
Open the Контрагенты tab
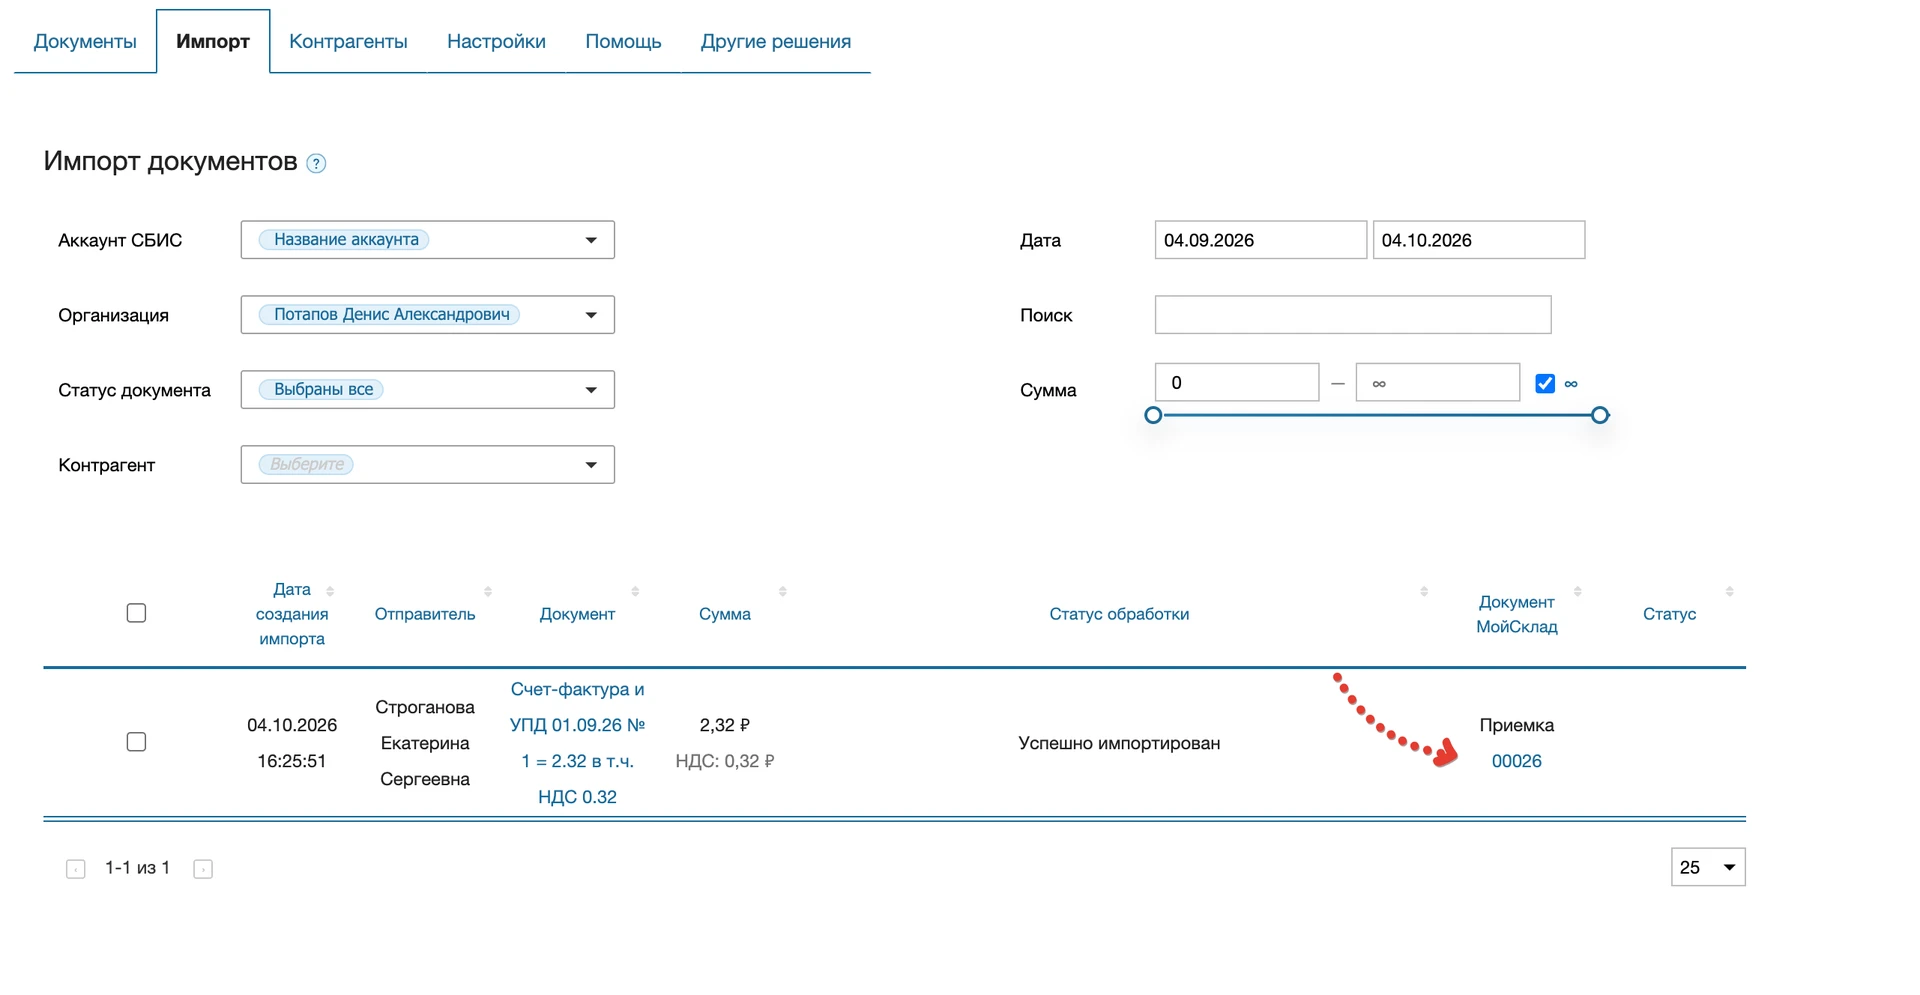pyautogui.click(x=348, y=41)
